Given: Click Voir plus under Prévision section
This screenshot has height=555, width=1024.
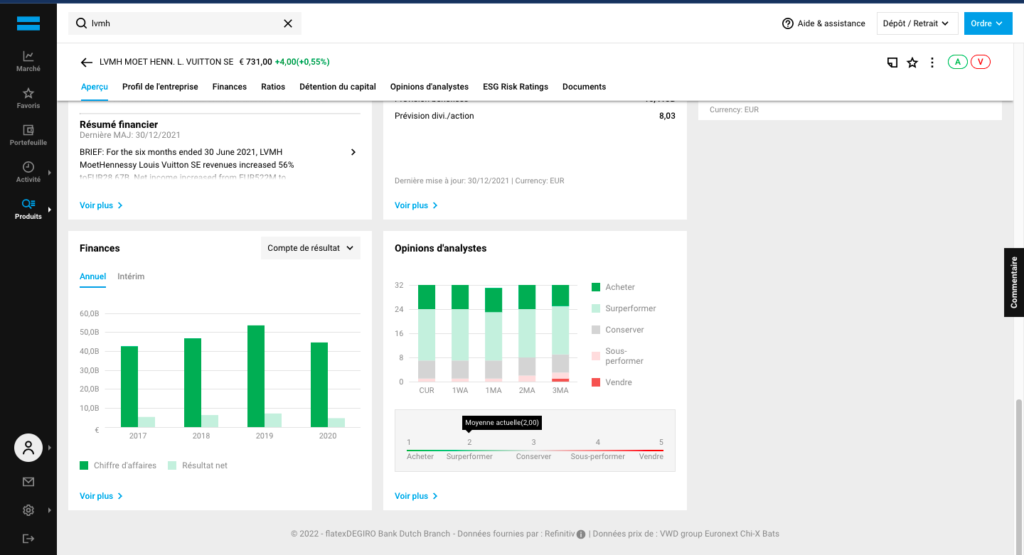Looking at the screenshot, I should coord(416,206).
